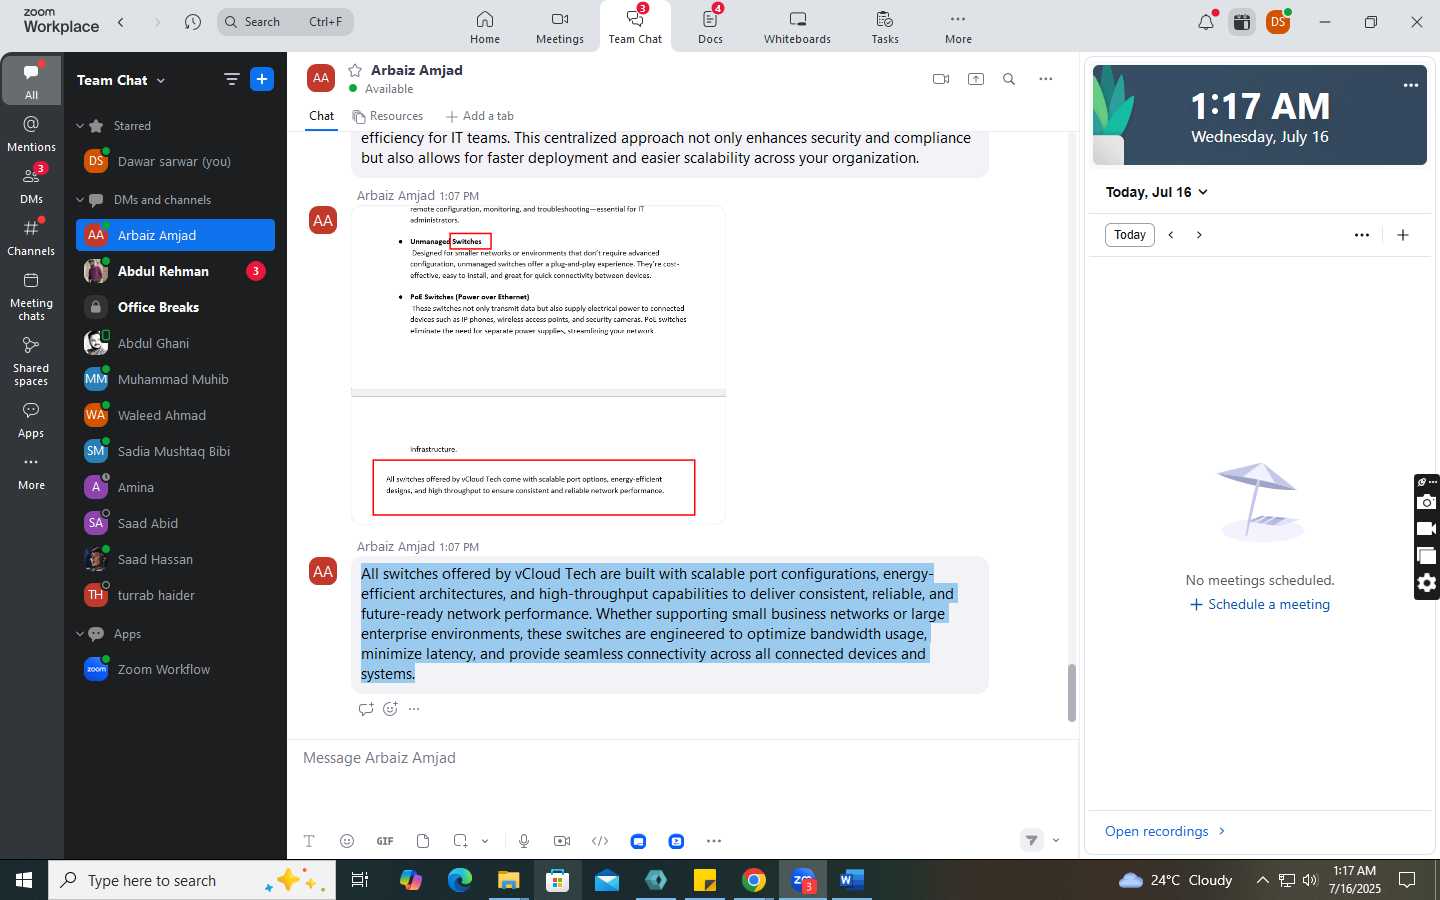Open the Whiteboards tab
This screenshot has width=1440, height=900.
pyautogui.click(x=797, y=27)
